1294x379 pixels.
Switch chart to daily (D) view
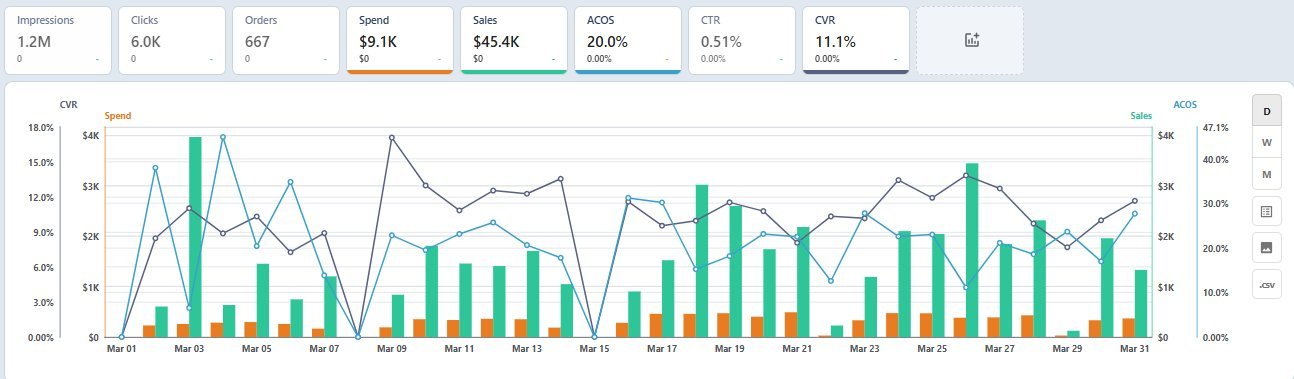[1266, 110]
